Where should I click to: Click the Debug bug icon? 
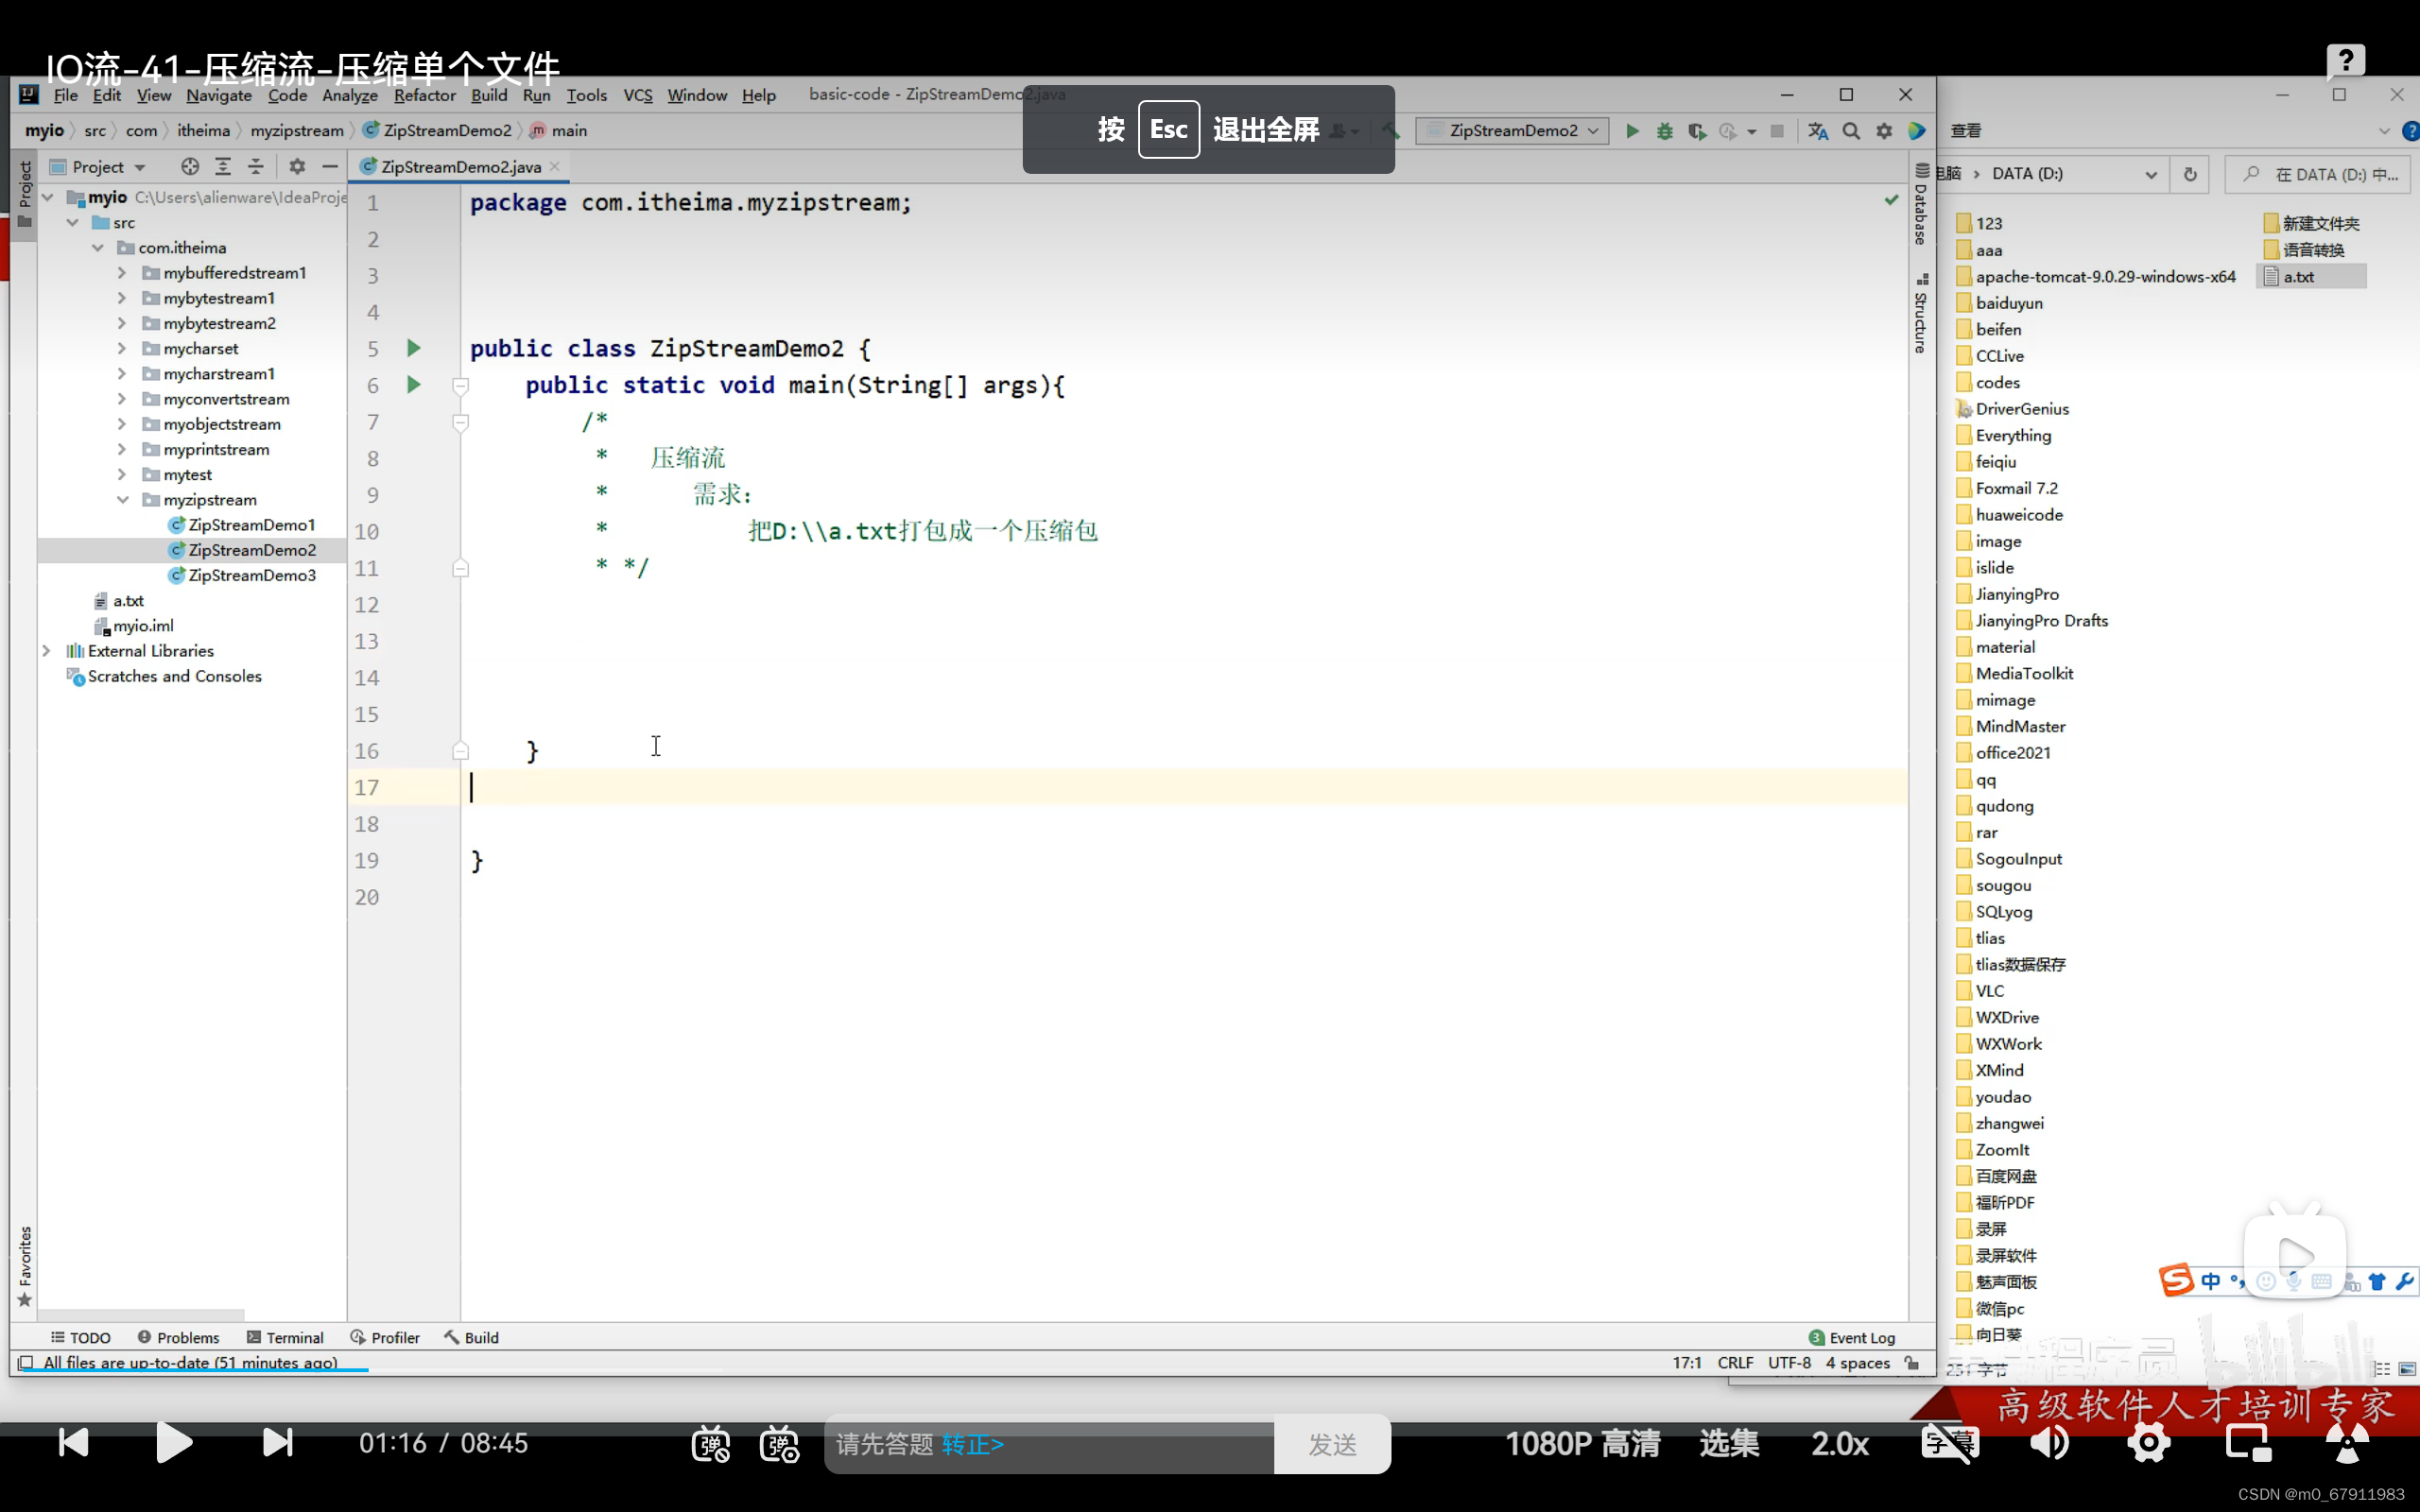click(x=1665, y=131)
